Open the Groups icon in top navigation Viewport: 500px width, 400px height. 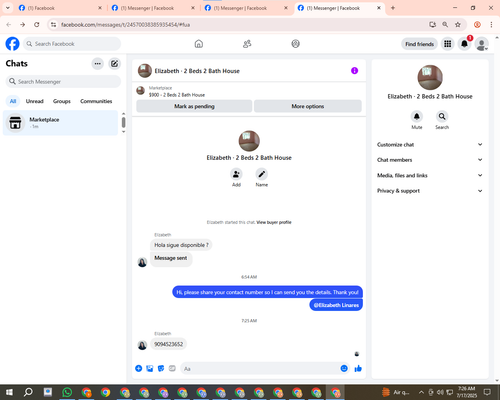tap(295, 44)
